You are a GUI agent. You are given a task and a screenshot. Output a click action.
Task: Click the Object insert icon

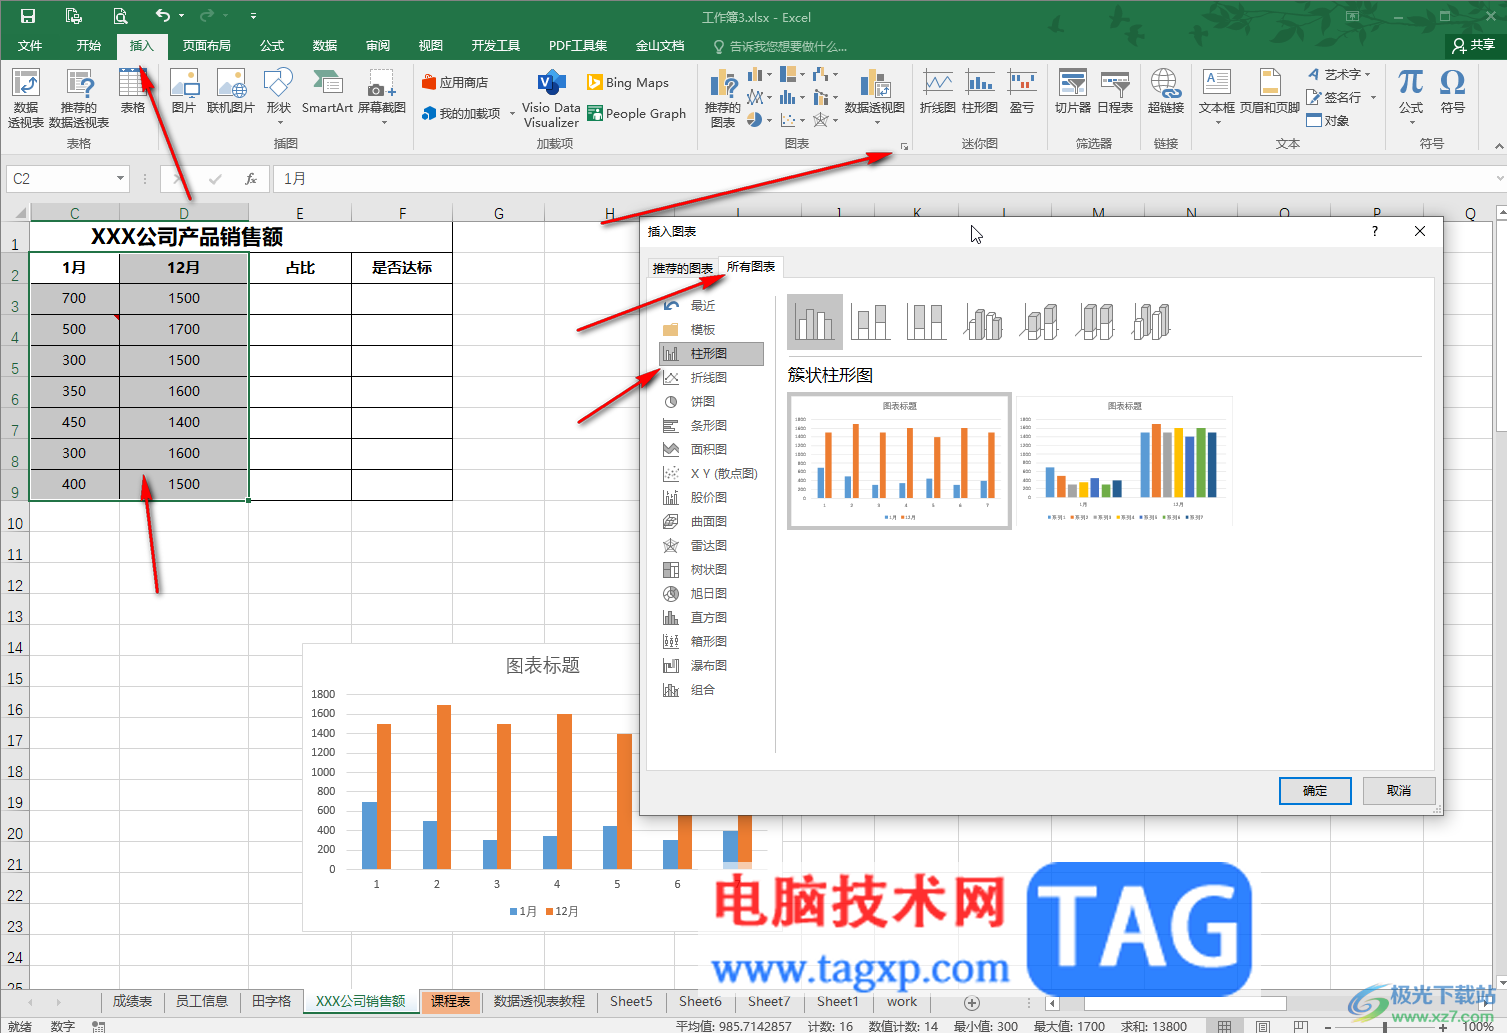point(1328,120)
